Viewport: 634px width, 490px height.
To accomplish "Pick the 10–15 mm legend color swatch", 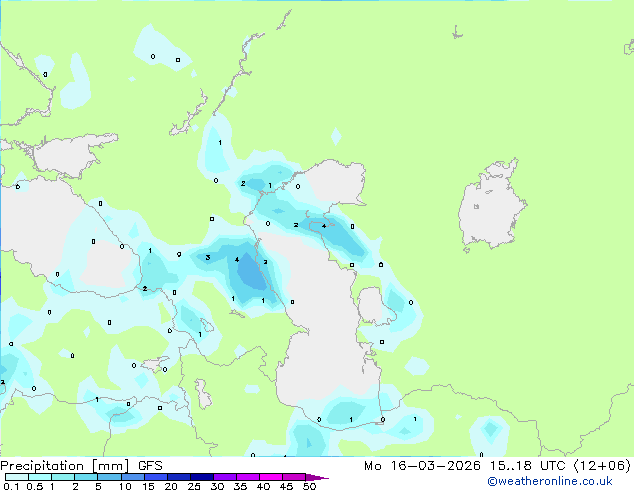I will tap(133, 477).
